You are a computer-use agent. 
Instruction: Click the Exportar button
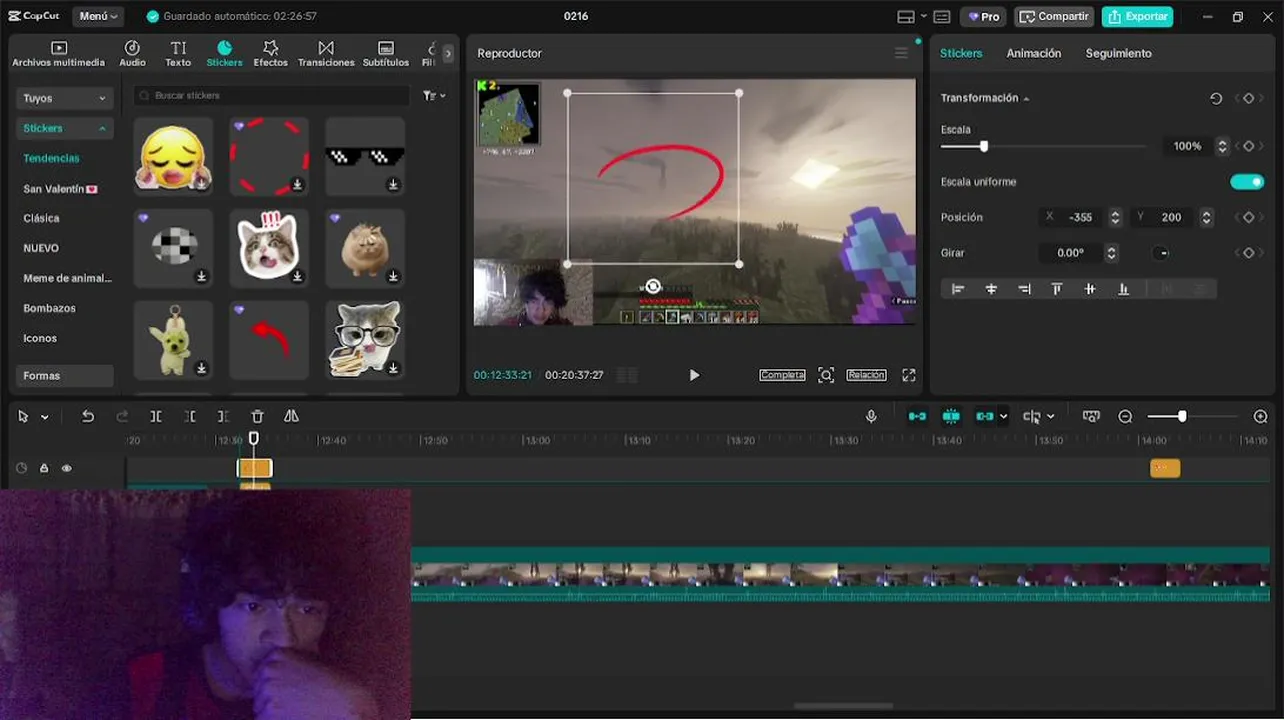(1138, 16)
